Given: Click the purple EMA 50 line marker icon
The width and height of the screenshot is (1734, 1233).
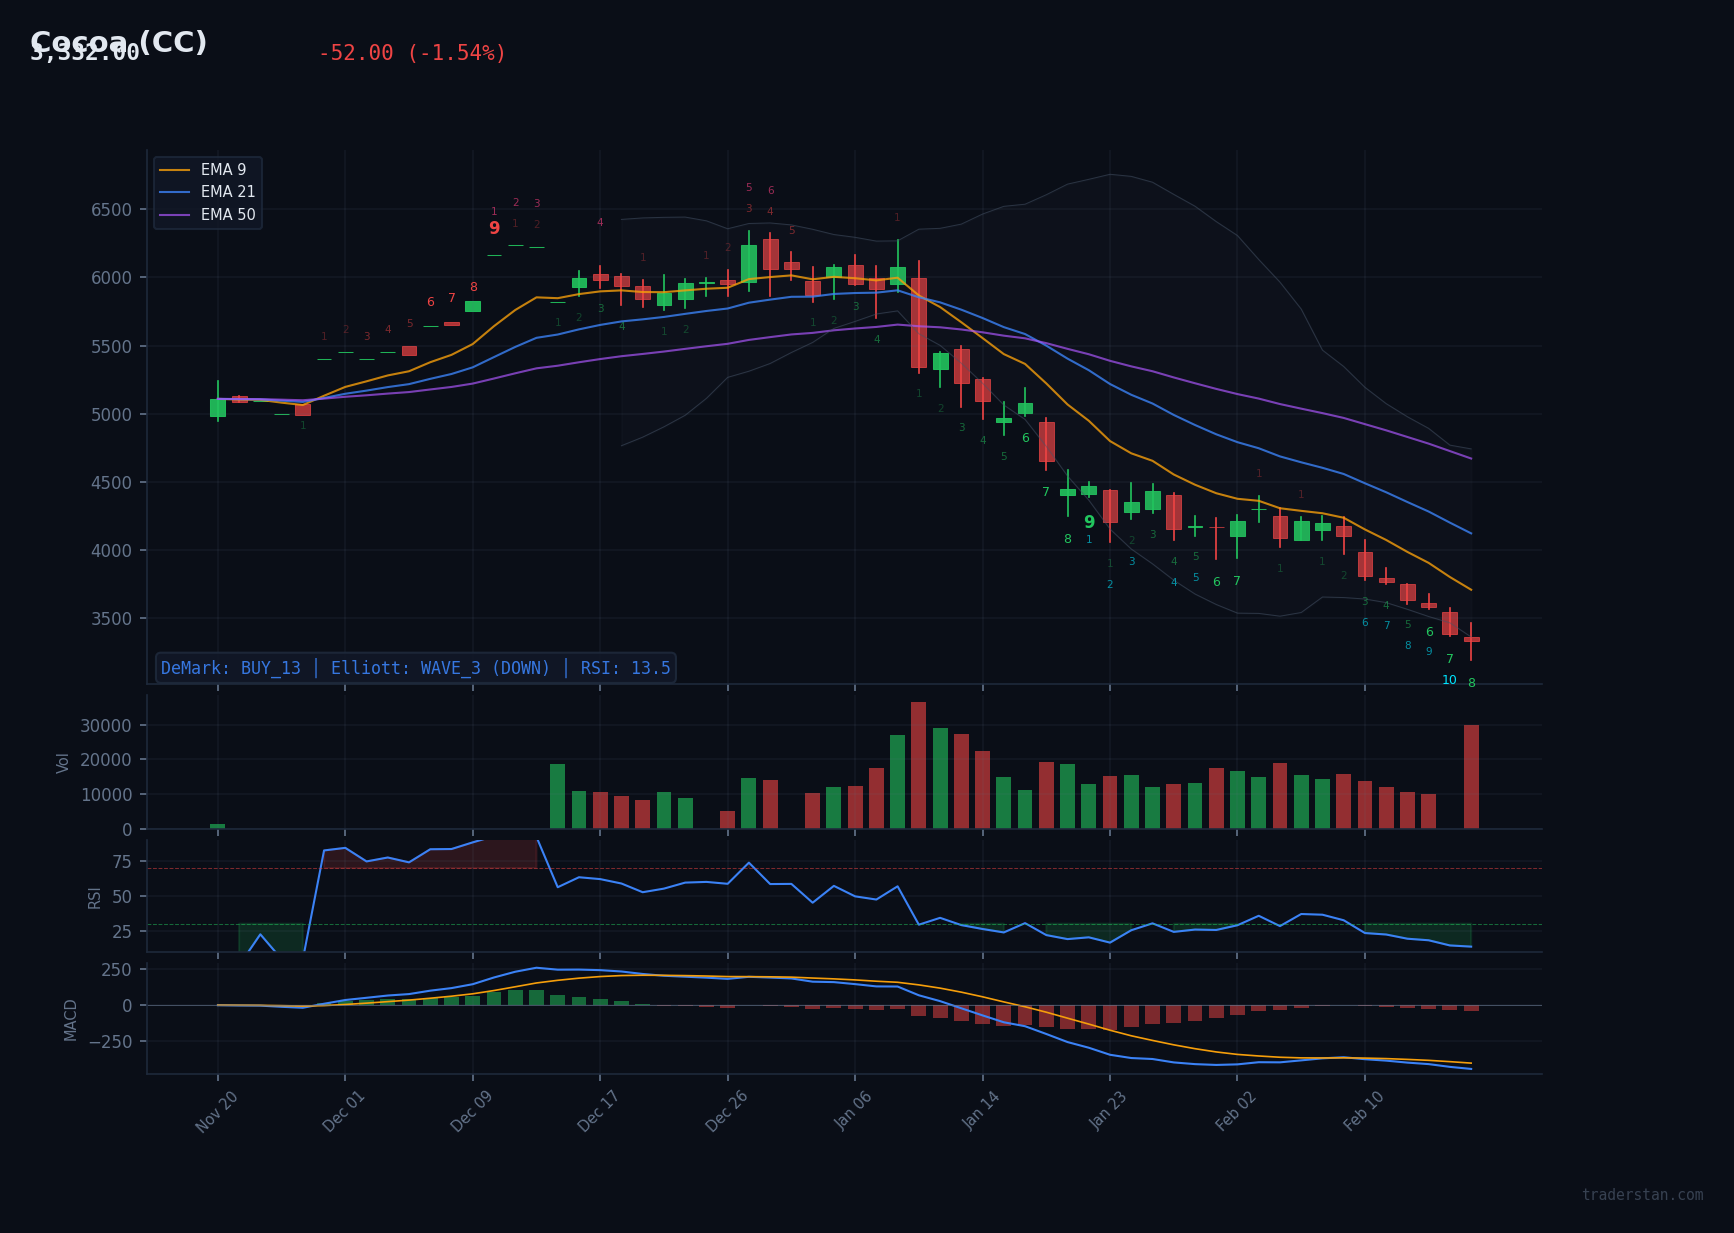Looking at the screenshot, I should 176,214.
